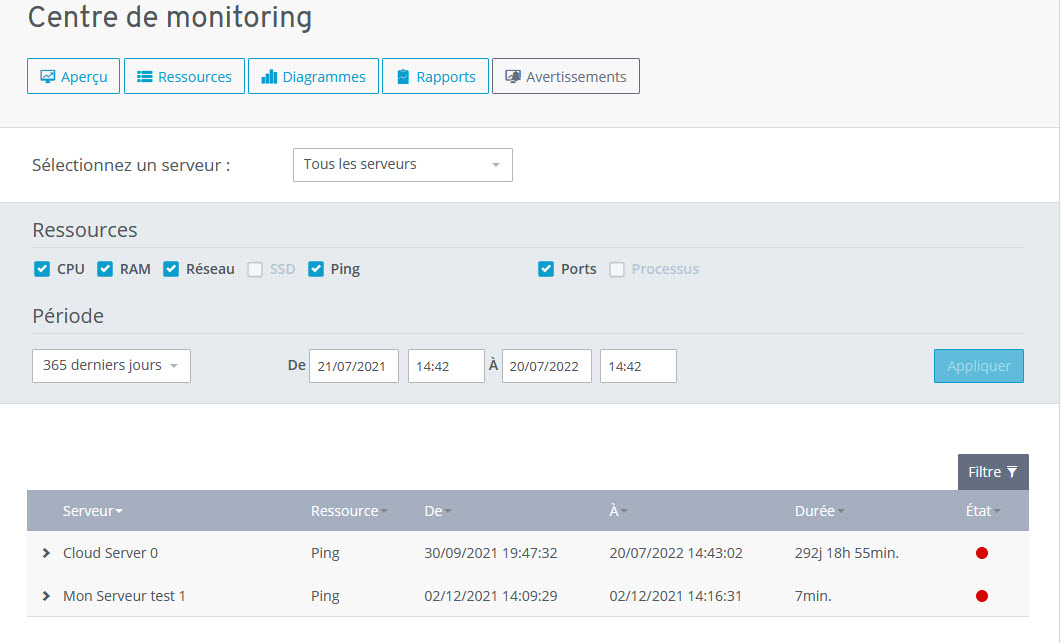Click the start time field after 21/07/2021
Screen dimensions: 1061x643
[447, 366]
